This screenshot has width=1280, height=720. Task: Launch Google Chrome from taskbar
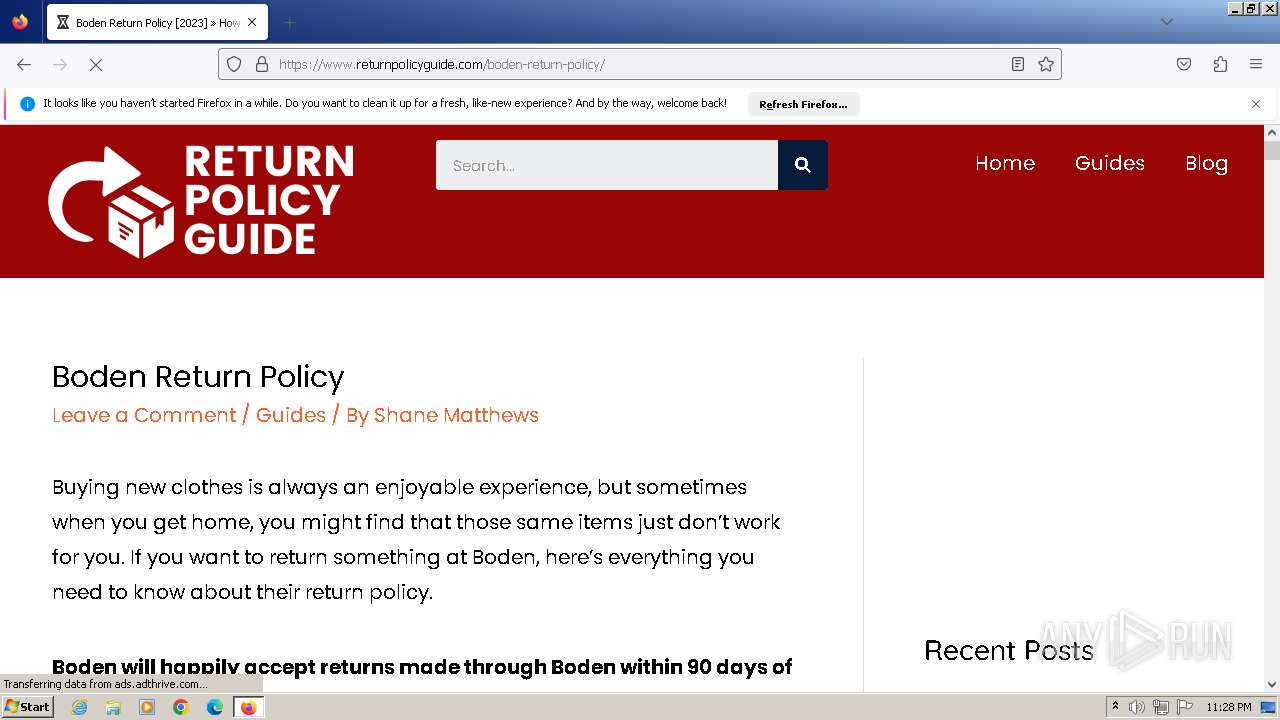[181, 707]
